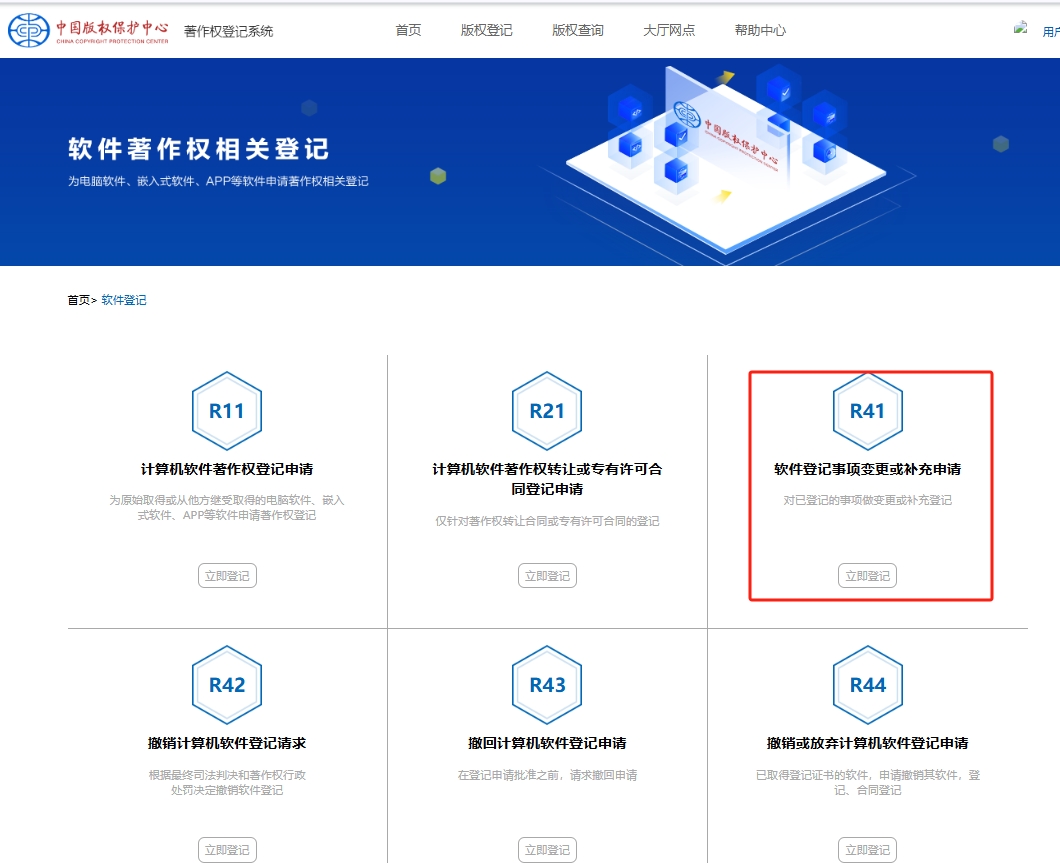The height and width of the screenshot is (863, 1060).
Task: Select the R43 hexagon icon
Action: pos(547,685)
